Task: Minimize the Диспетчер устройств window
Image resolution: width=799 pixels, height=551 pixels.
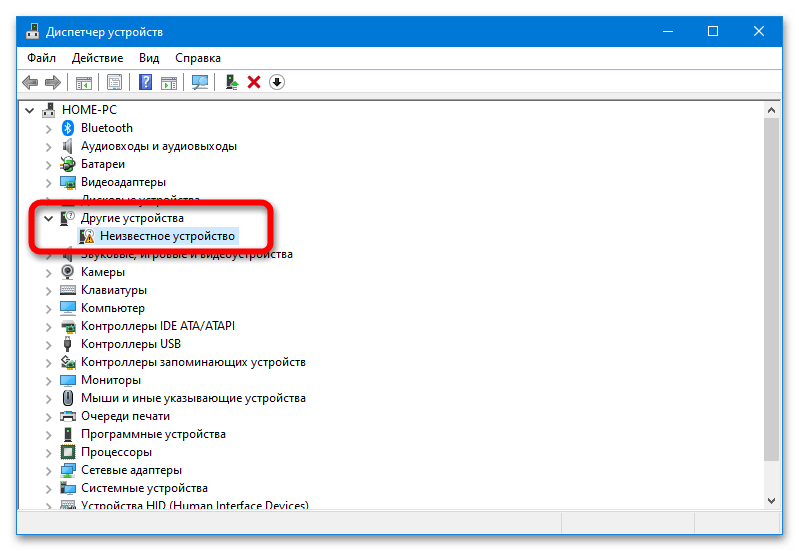Action: tap(668, 32)
